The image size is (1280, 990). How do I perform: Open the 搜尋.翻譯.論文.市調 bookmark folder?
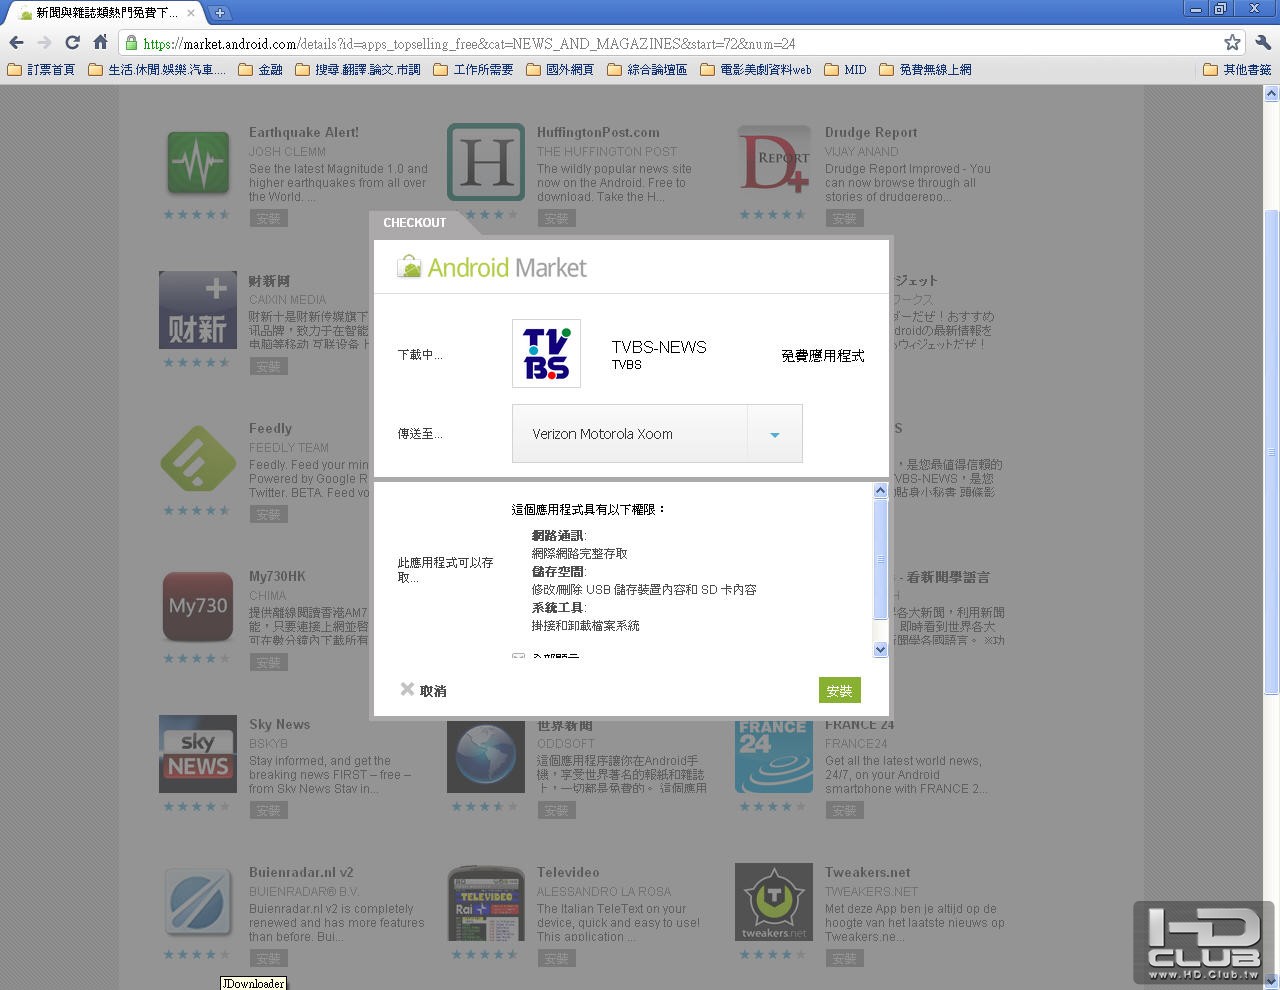tap(357, 70)
